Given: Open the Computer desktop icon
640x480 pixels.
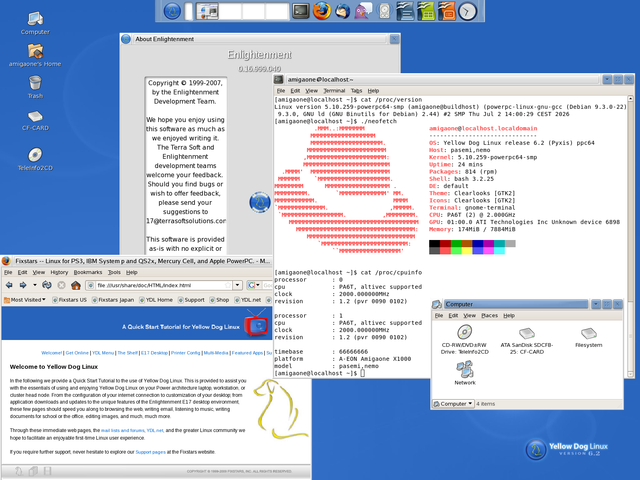Looking at the screenshot, I should (x=35, y=23).
